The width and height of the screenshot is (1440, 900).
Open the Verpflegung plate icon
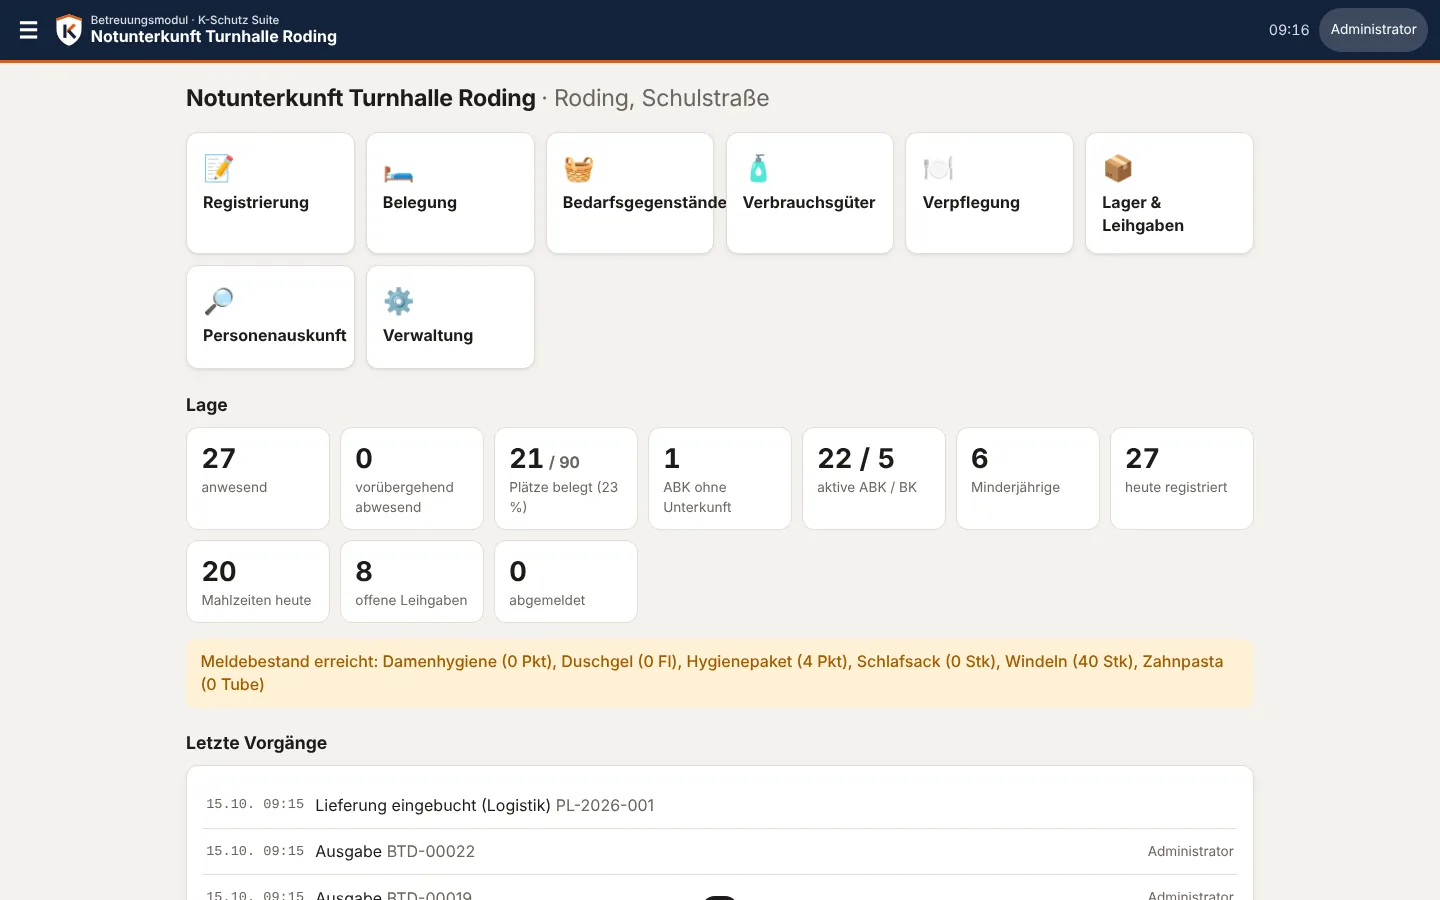click(938, 168)
